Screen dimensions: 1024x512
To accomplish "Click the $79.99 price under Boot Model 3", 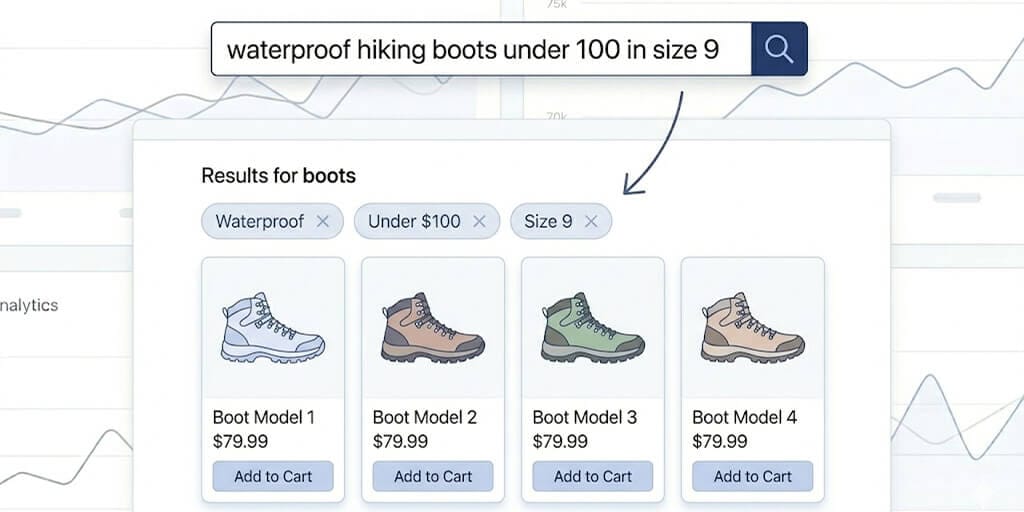I will point(560,441).
